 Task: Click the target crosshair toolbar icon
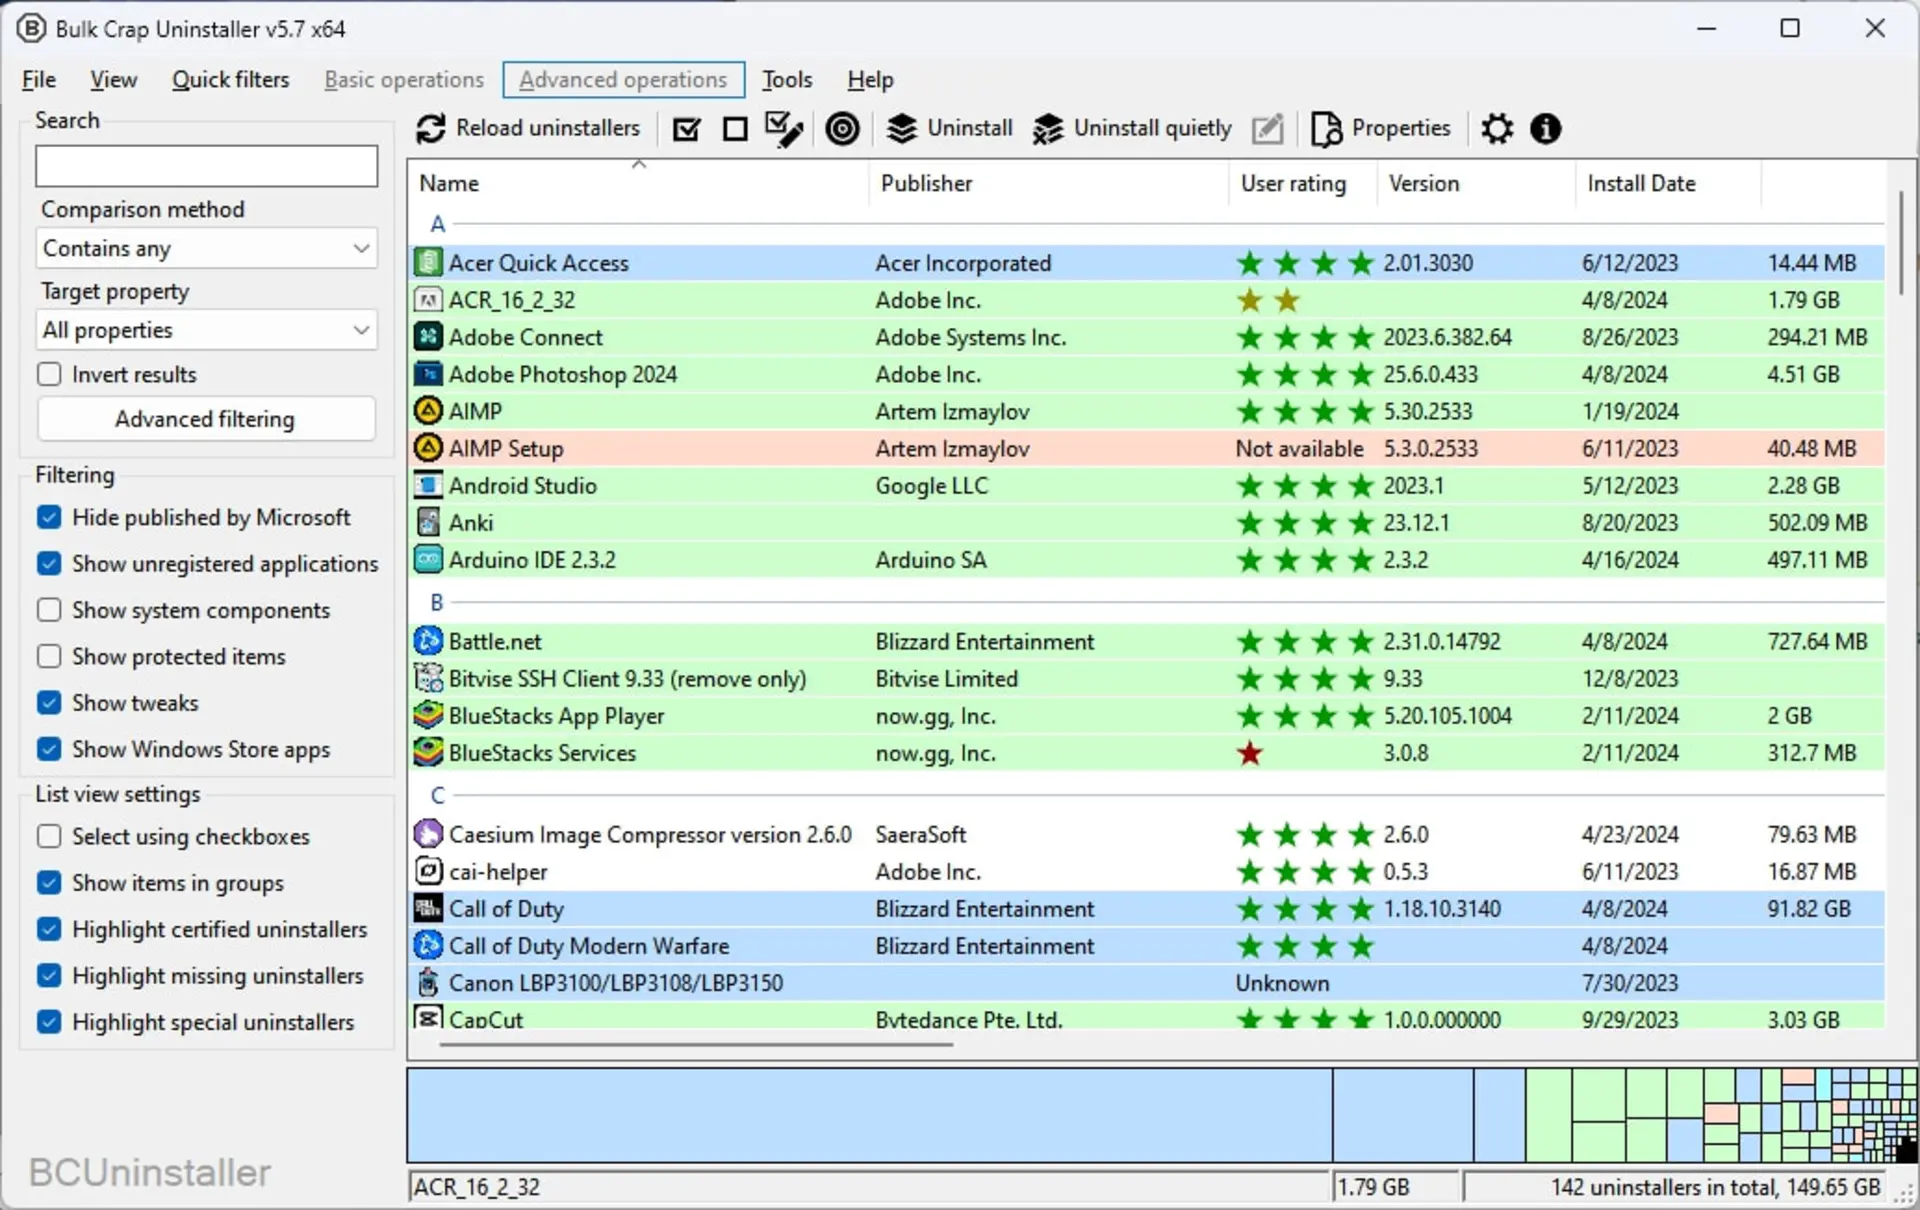point(842,129)
